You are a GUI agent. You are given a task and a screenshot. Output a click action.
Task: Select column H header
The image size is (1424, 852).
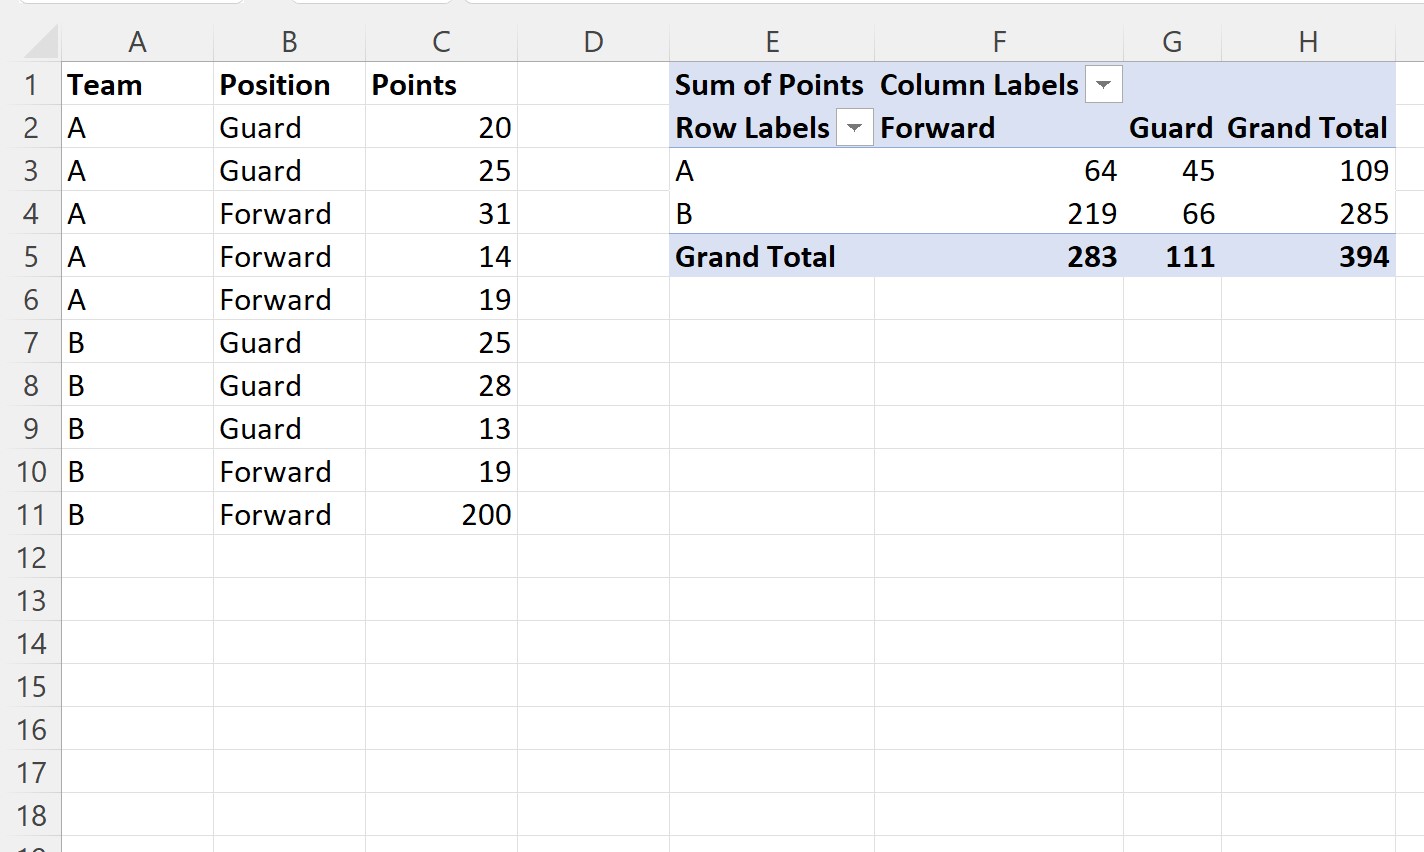1308,42
